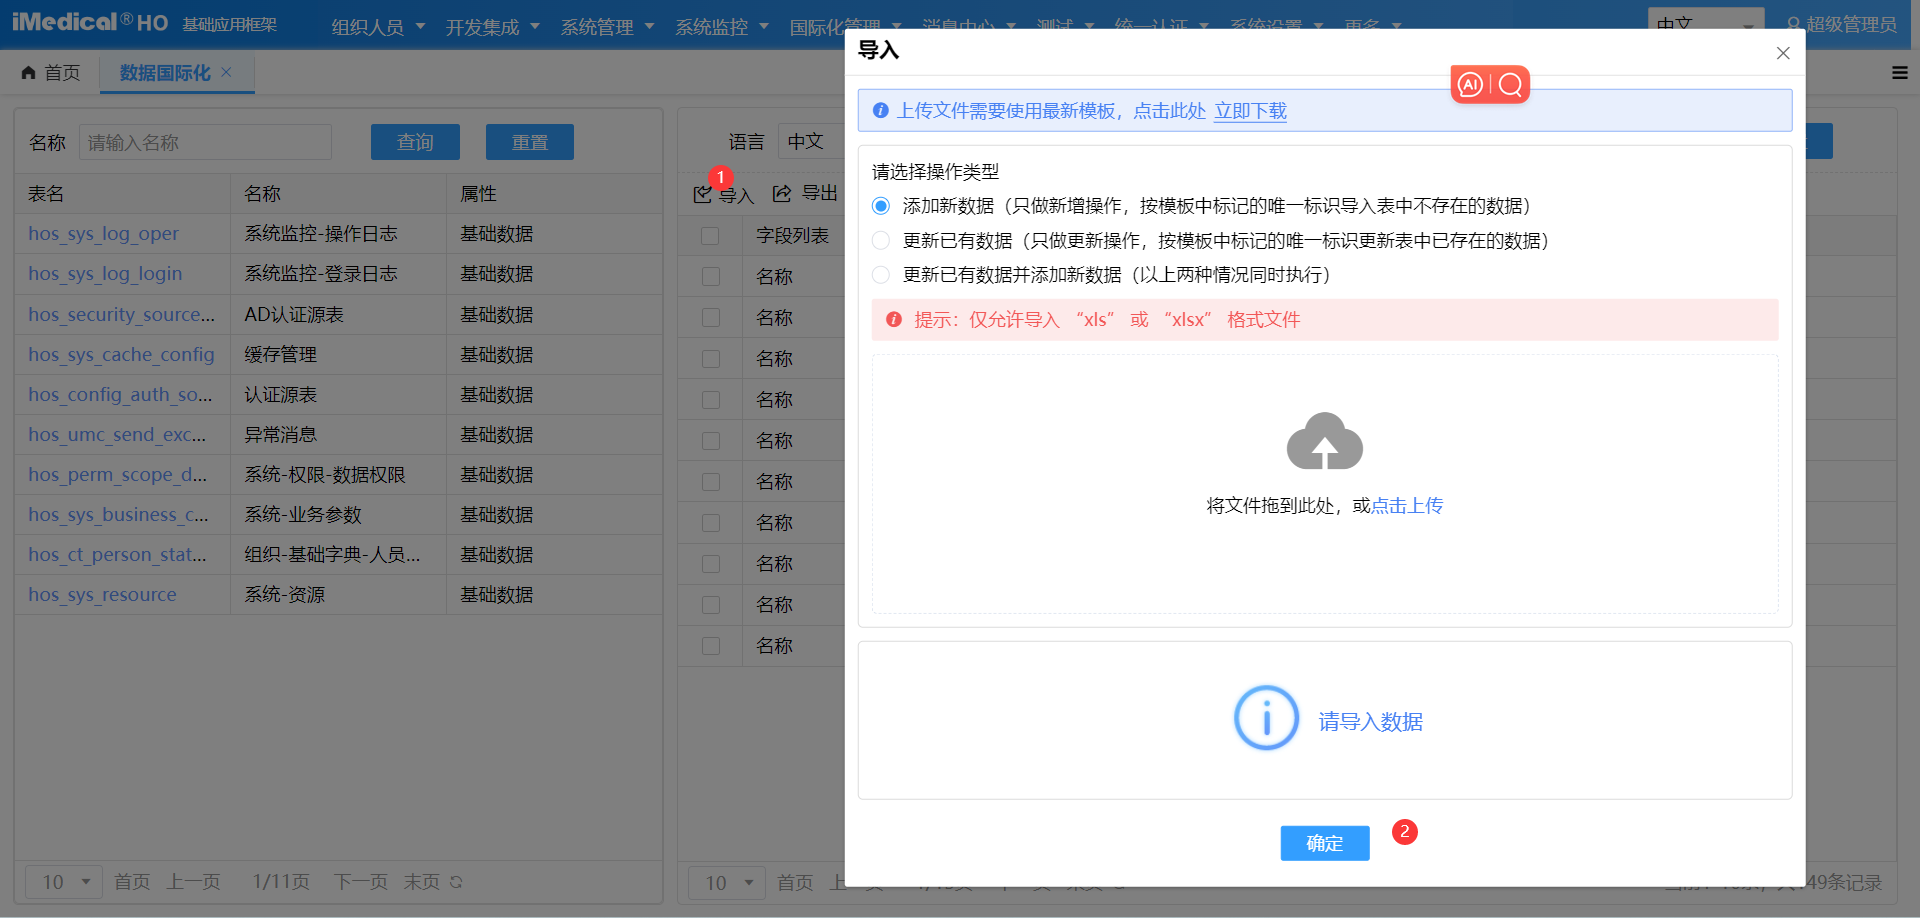Switch to the 首页 tab
Viewport: 1920px width, 918px height.
(x=50, y=73)
